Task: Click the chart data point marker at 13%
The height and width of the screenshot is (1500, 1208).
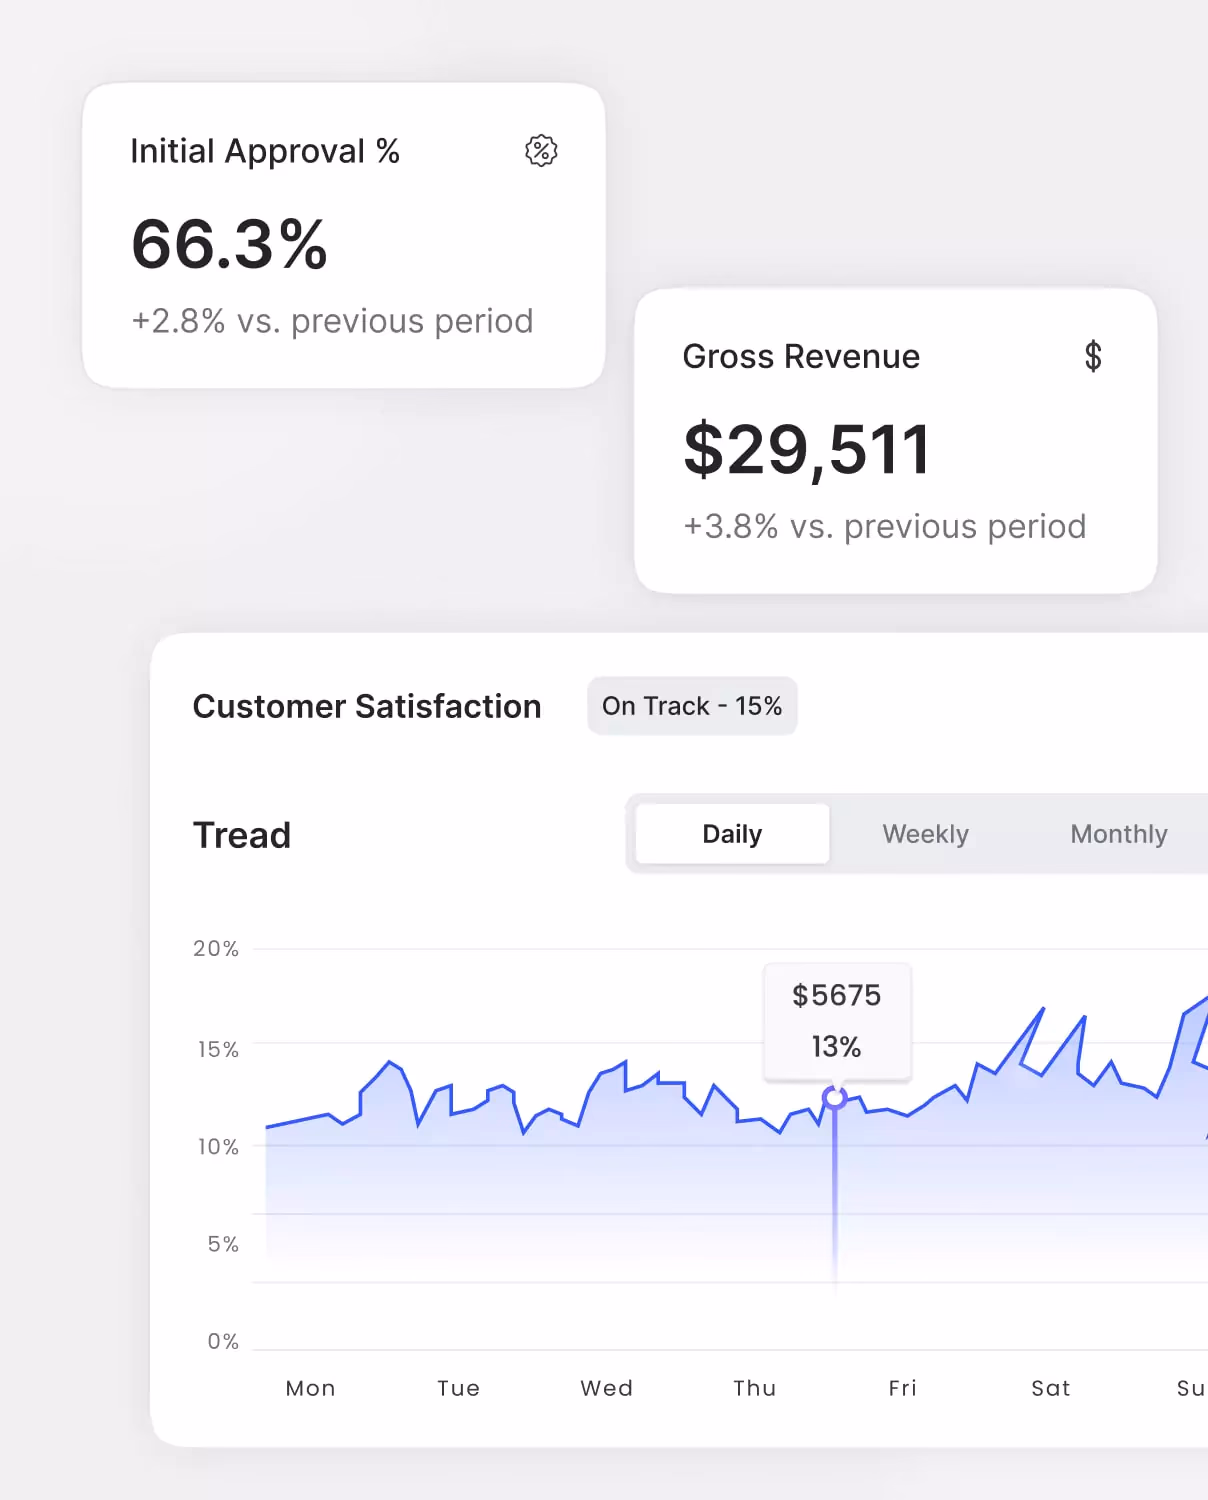Action: pos(834,1098)
